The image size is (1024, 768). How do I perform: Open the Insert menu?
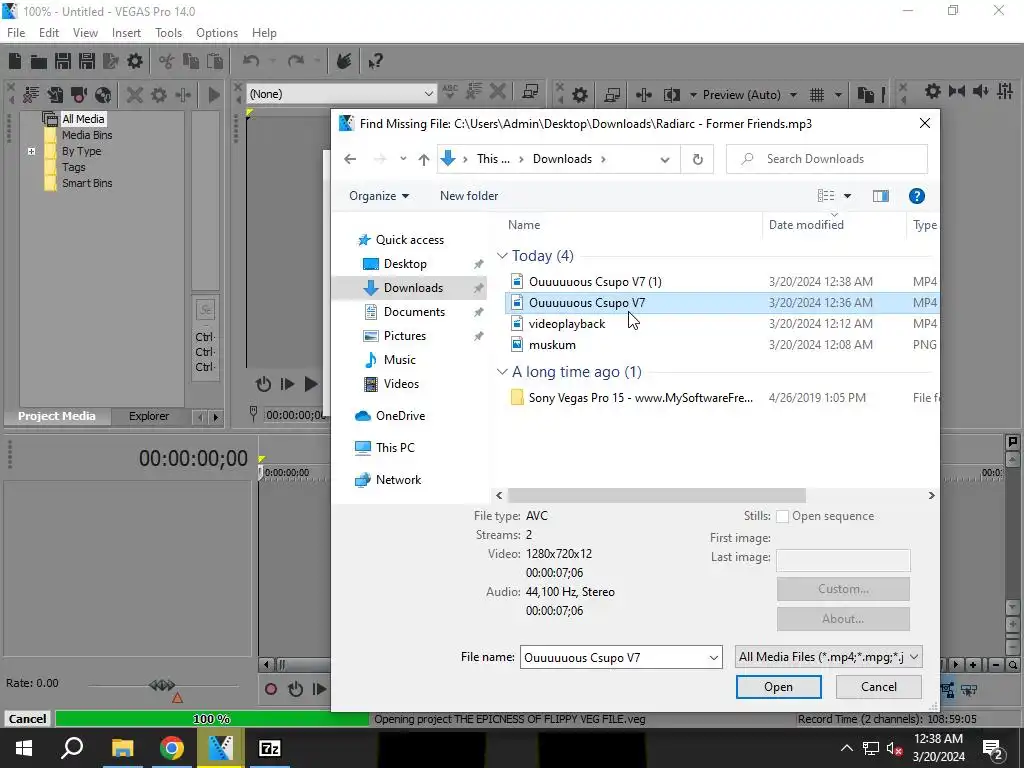(126, 33)
